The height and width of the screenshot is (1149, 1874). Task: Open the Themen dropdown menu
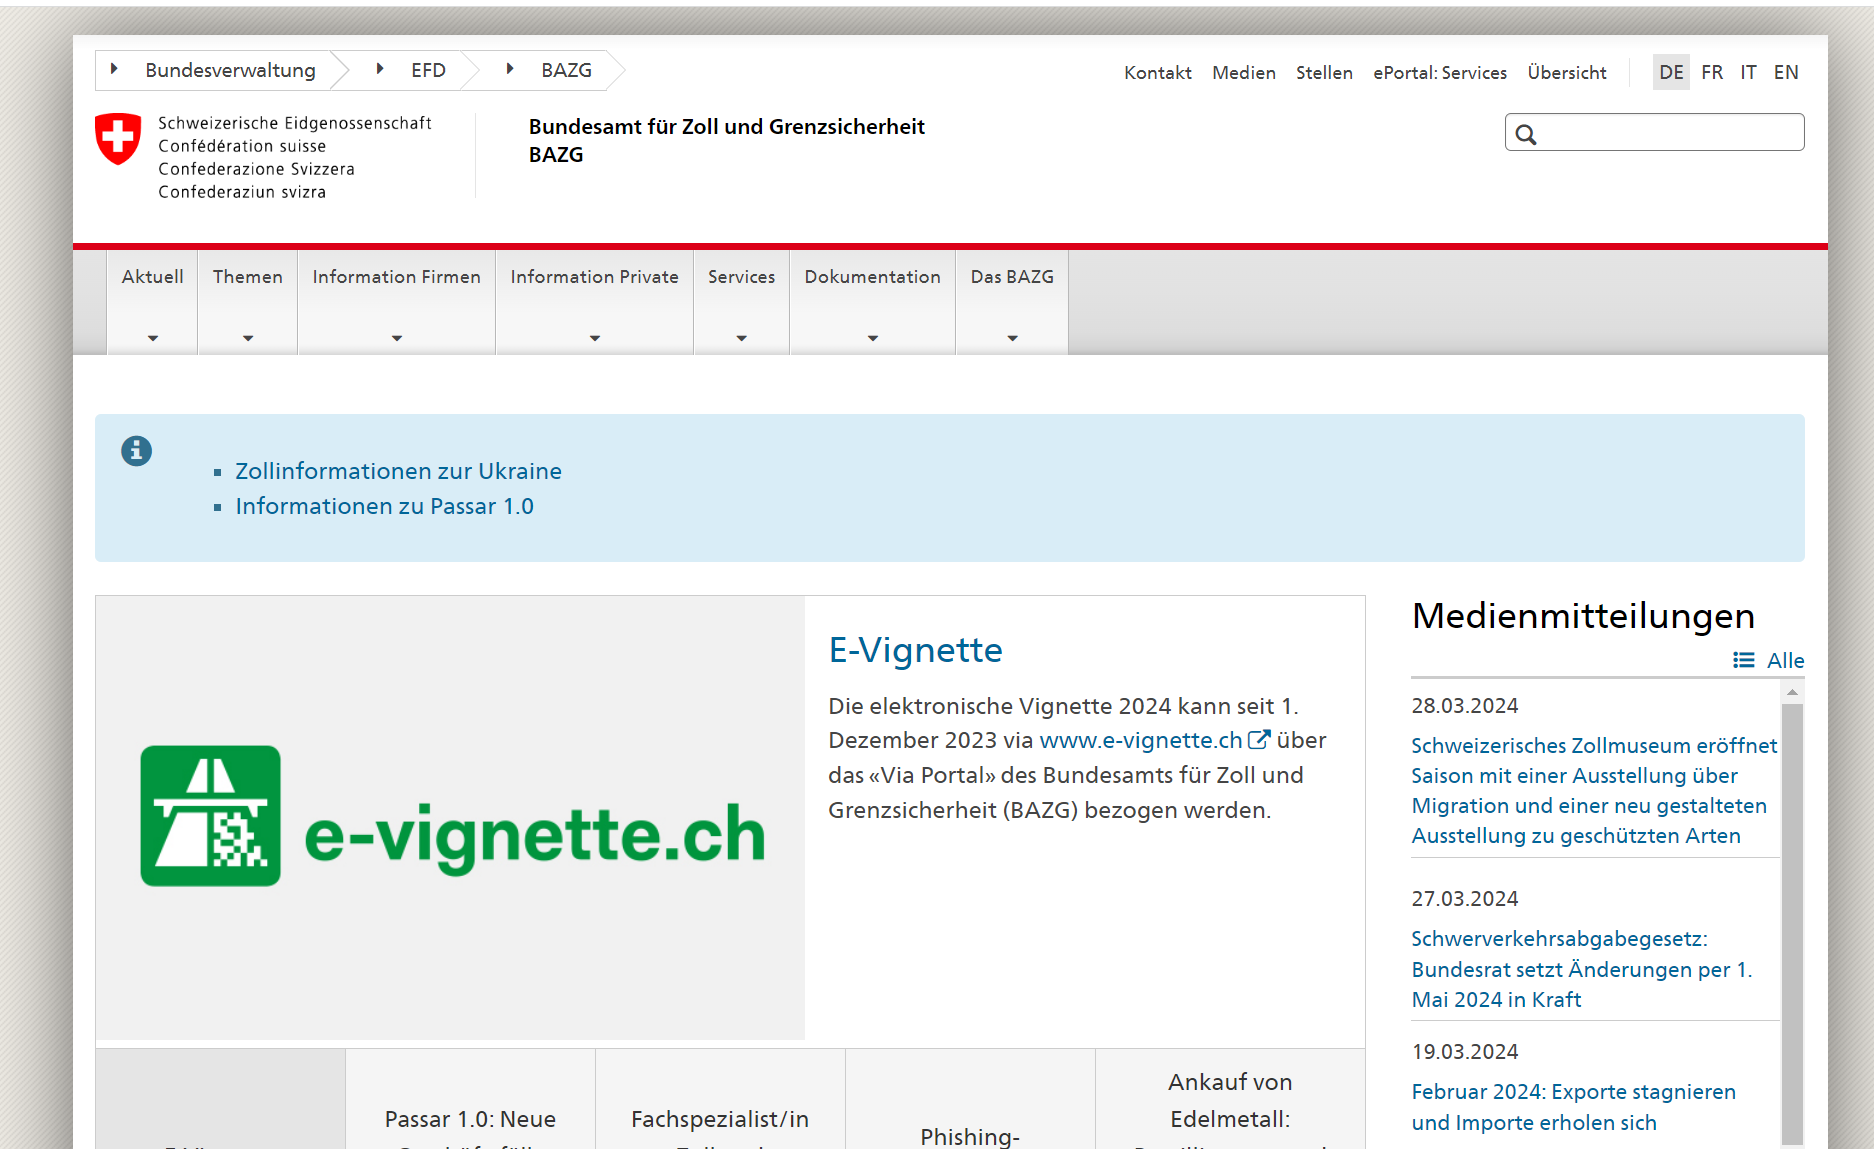click(x=248, y=302)
